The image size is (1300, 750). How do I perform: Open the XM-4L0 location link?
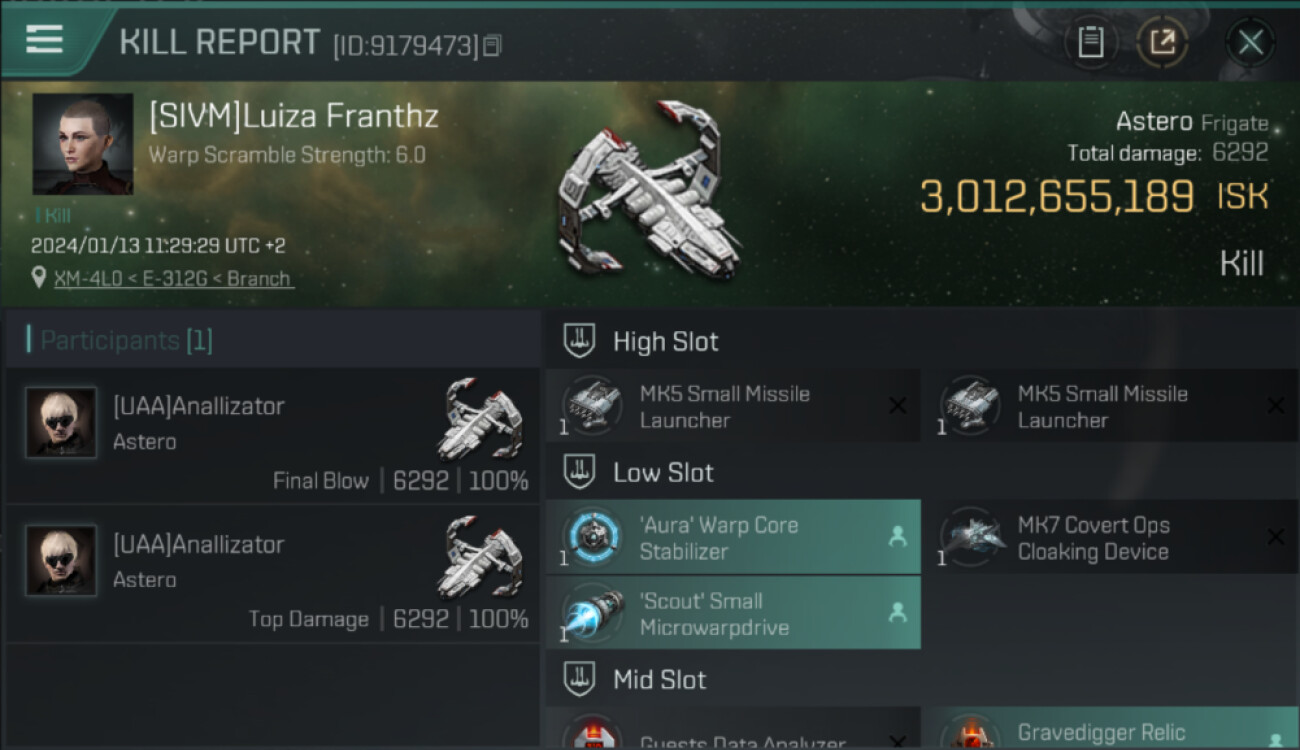[x=173, y=279]
